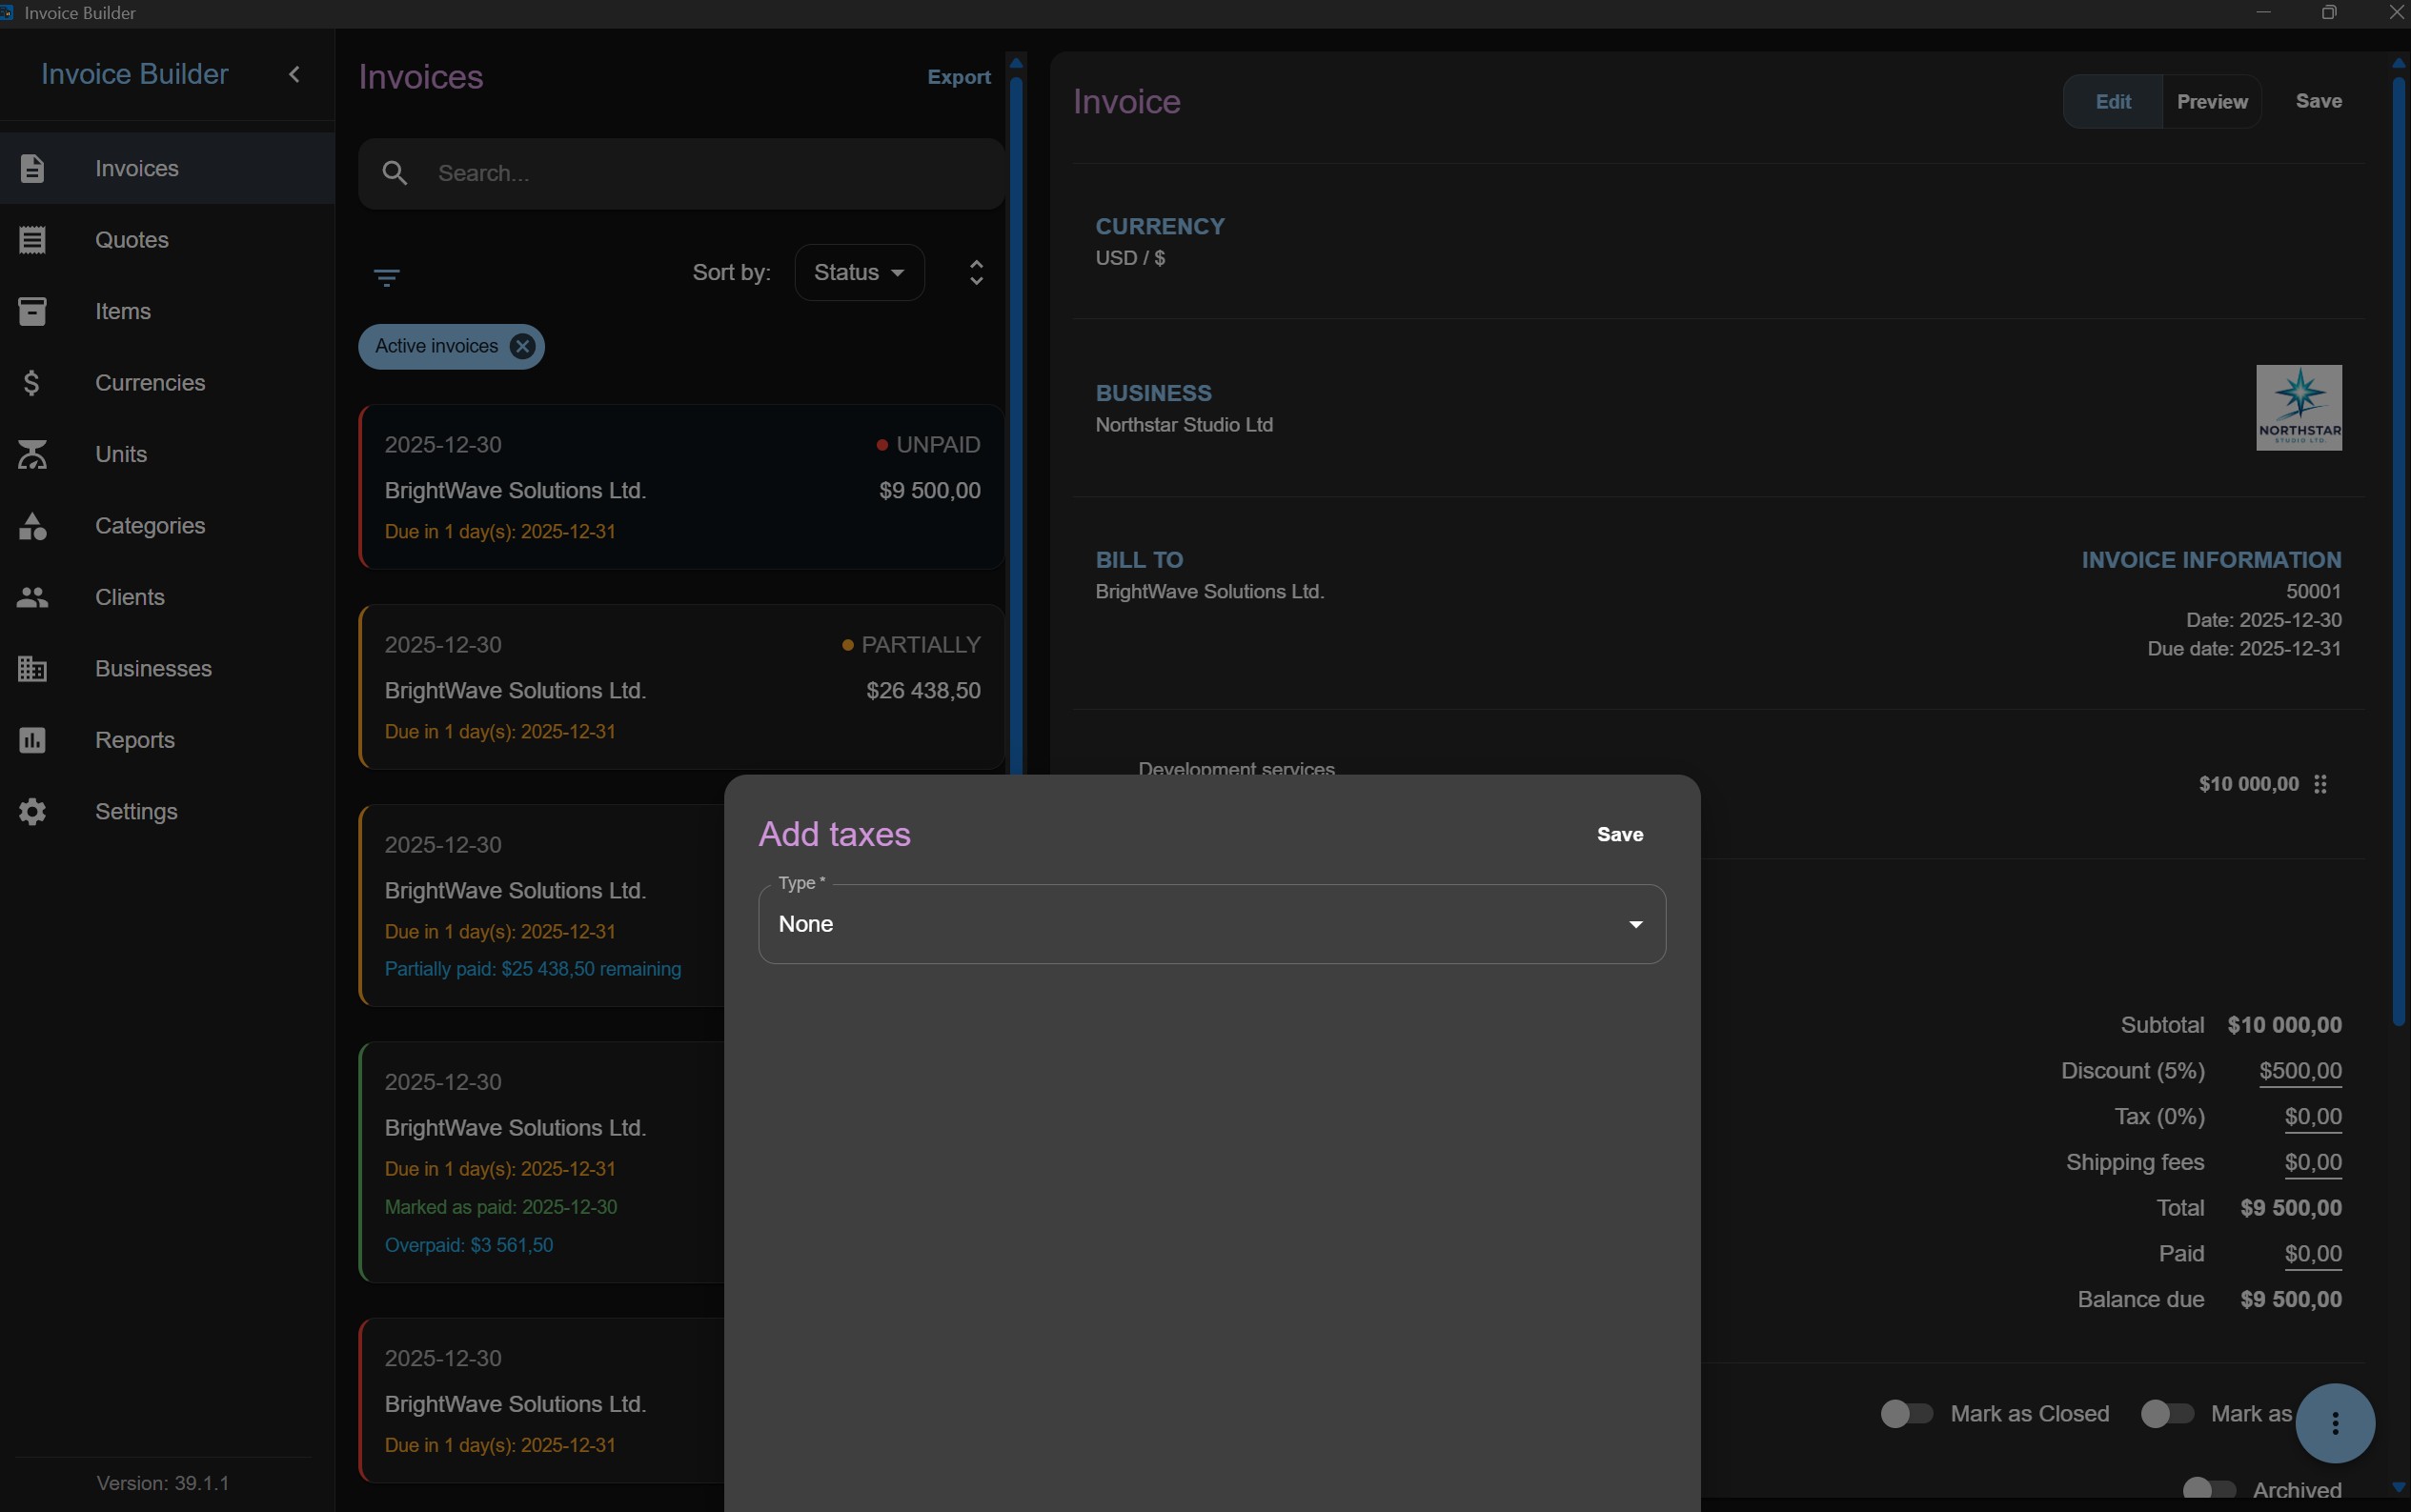Select the UNPAID $9 500,00 invoice card
This screenshot has width=2411, height=1512.
click(682, 487)
